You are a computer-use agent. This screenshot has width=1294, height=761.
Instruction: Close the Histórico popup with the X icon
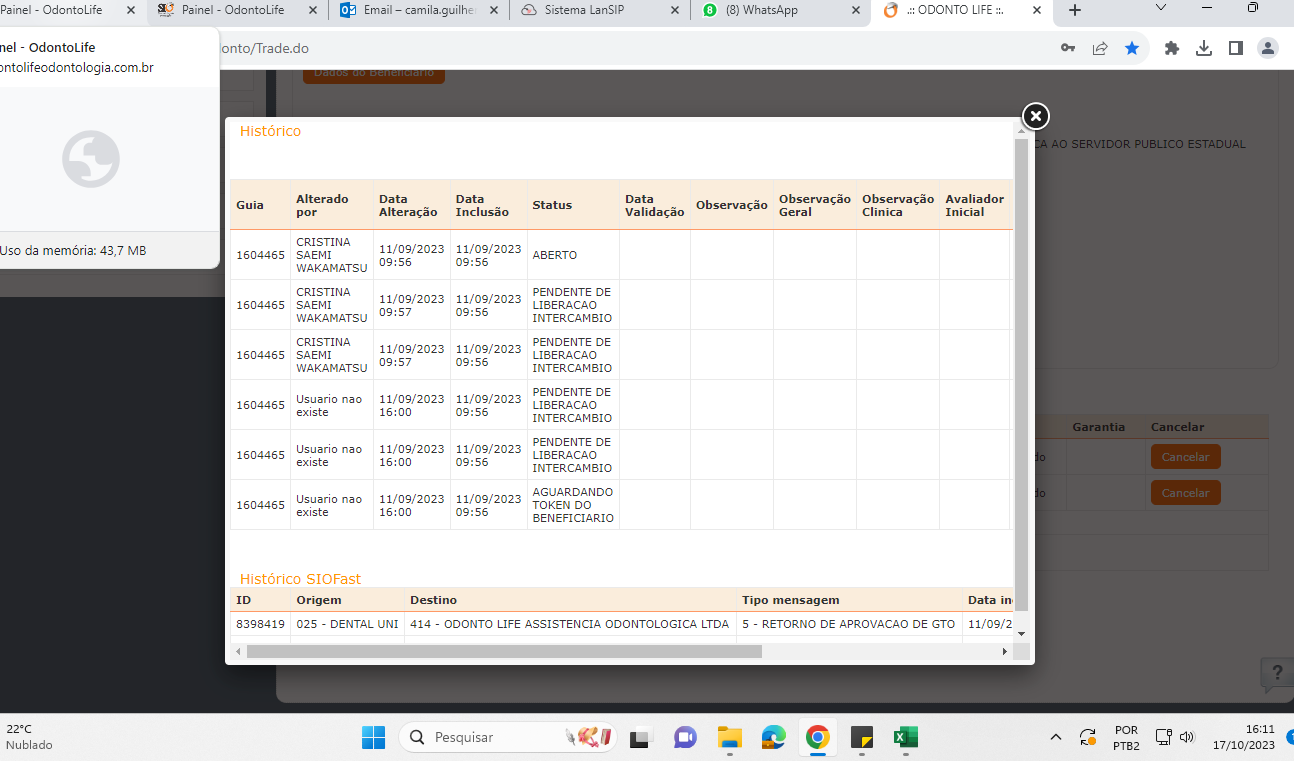1036,117
